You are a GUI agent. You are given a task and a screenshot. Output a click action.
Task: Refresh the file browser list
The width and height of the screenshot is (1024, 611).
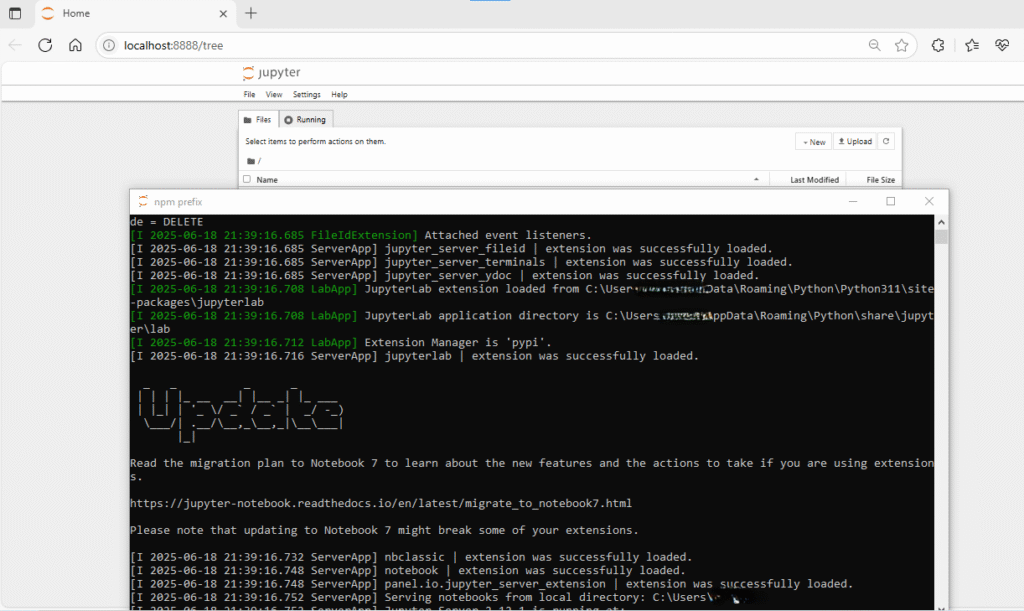click(x=886, y=142)
